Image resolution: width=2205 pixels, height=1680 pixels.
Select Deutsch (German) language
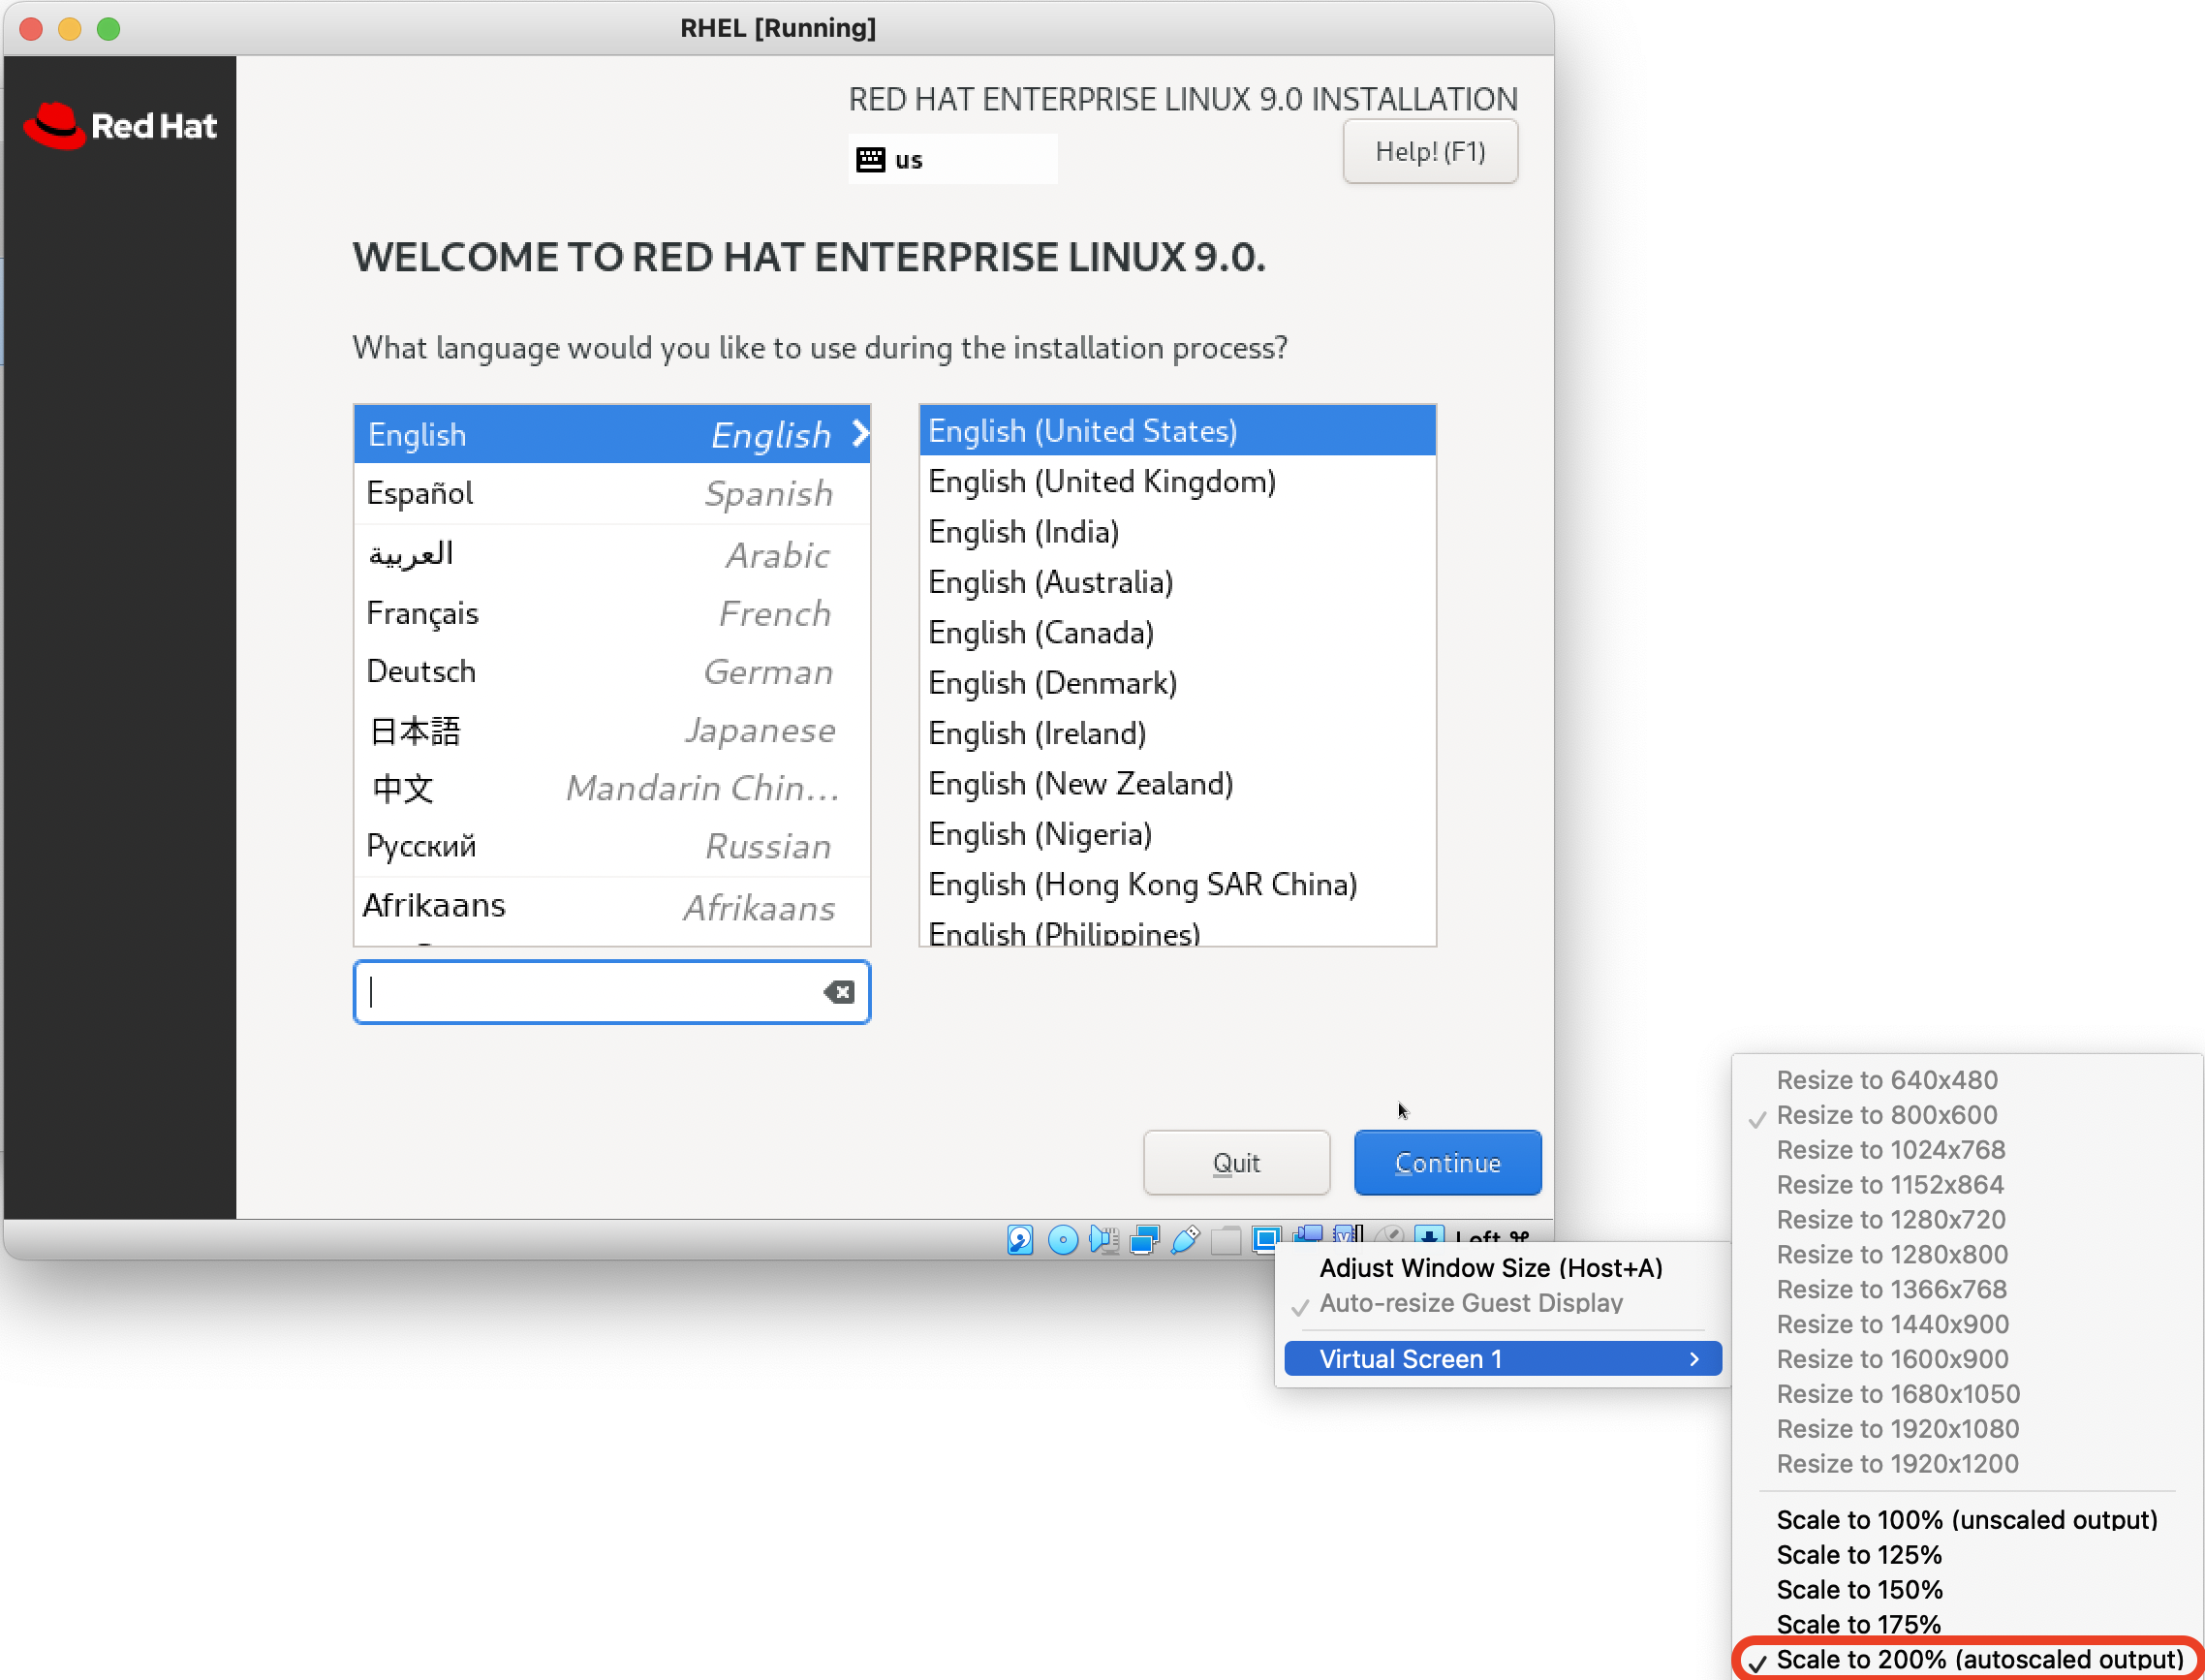coord(612,671)
